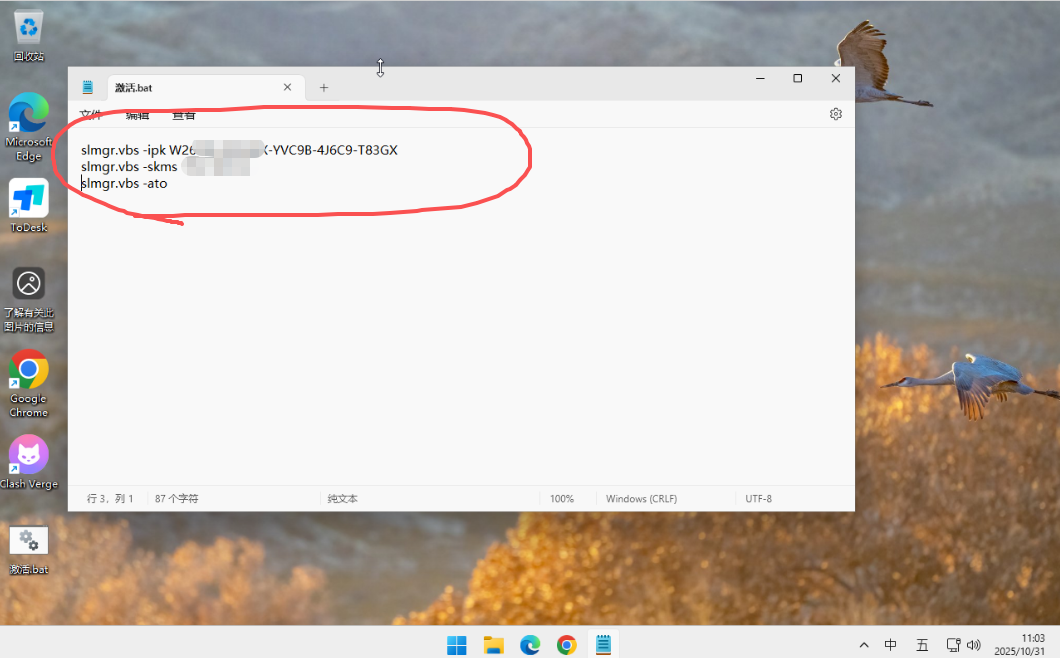
Task: Switch to Notepad via taskbar icon
Action: (x=603, y=645)
